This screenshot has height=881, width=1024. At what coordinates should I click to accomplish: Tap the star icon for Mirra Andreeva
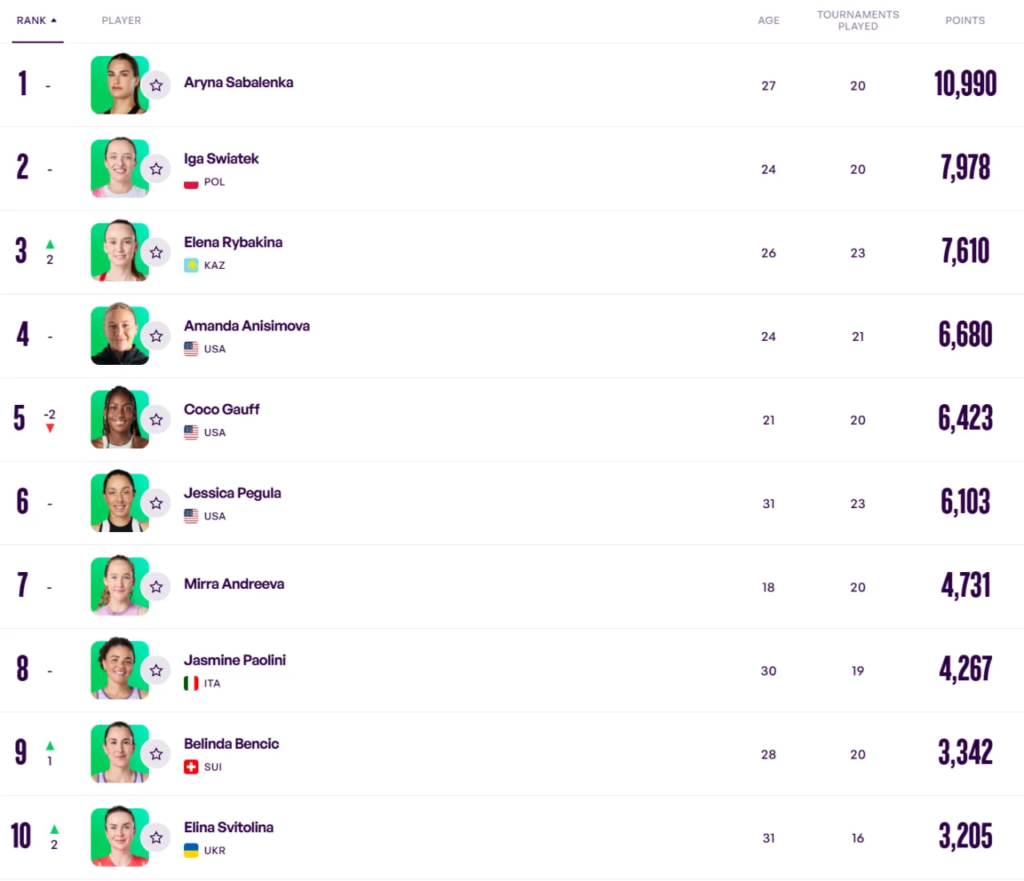[x=156, y=587]
